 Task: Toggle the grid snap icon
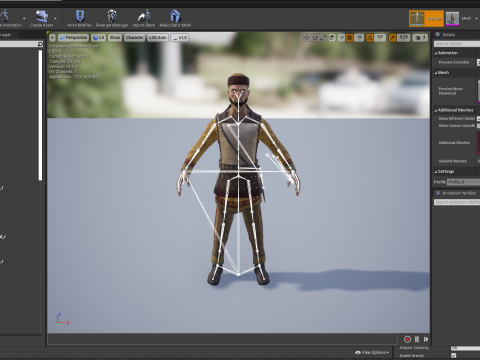point(349,38)
